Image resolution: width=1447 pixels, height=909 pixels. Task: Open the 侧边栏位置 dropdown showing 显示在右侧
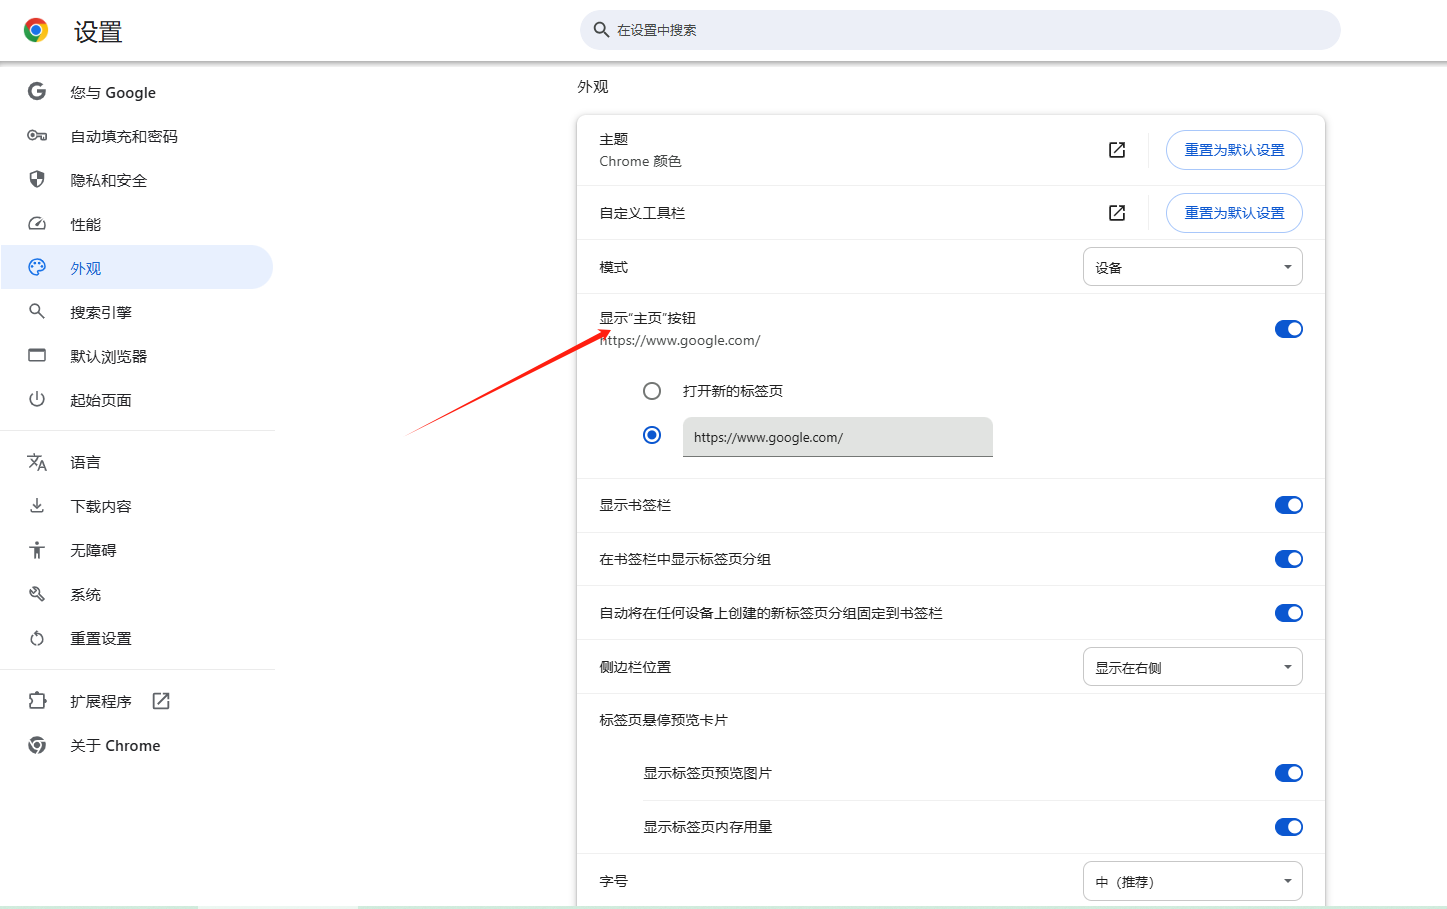click(x=1192, y=667)
